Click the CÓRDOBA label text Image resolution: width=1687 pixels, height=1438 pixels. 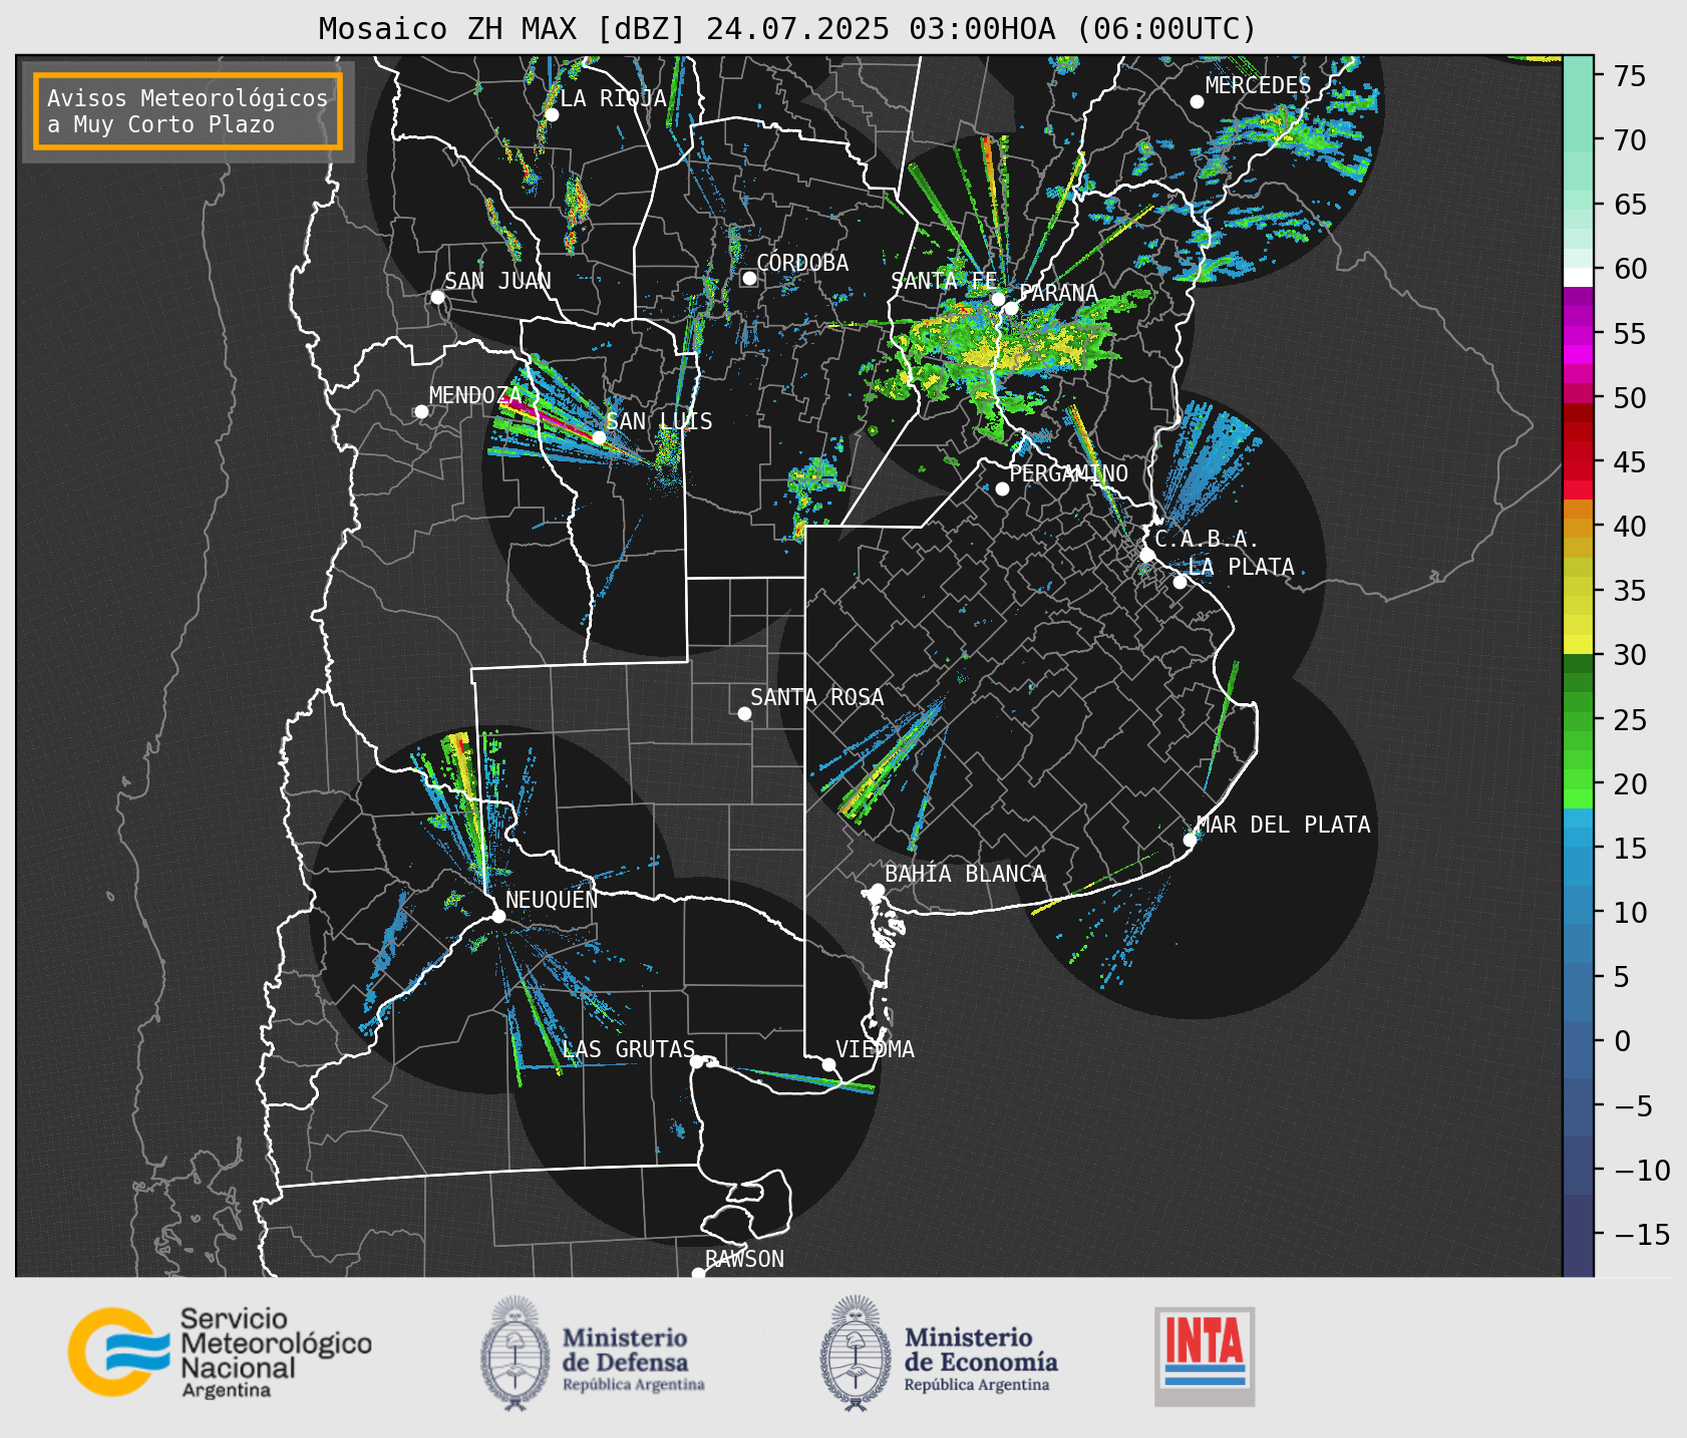[x=802, y=262]
